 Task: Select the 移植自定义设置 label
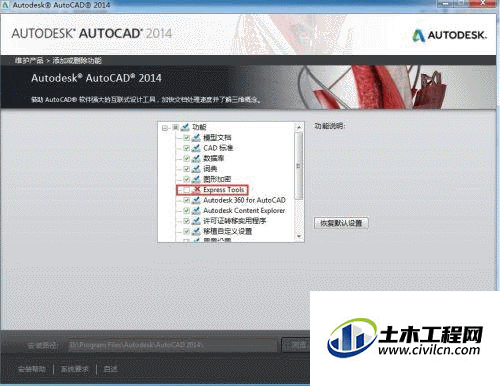tap(228, 231)
